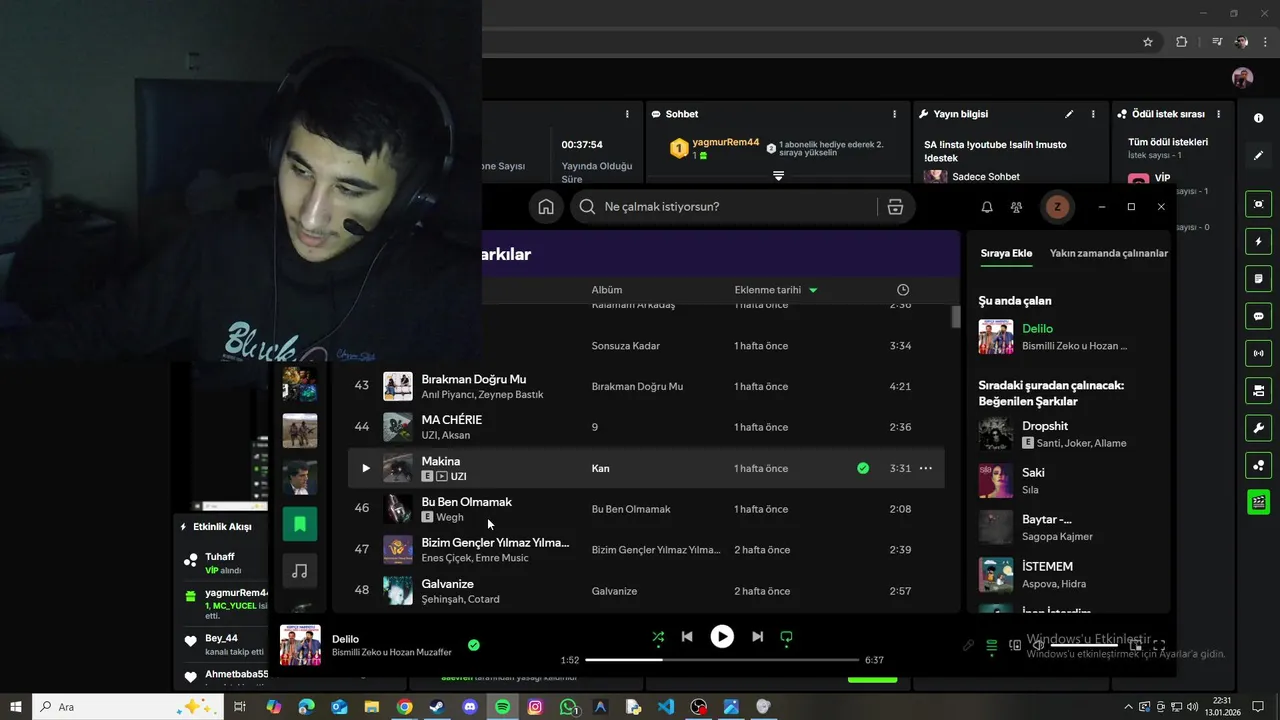Open Liked Songs green bookmark in sidebar
The width and height of the screenshot is (1280, 720).
[299, 523]
